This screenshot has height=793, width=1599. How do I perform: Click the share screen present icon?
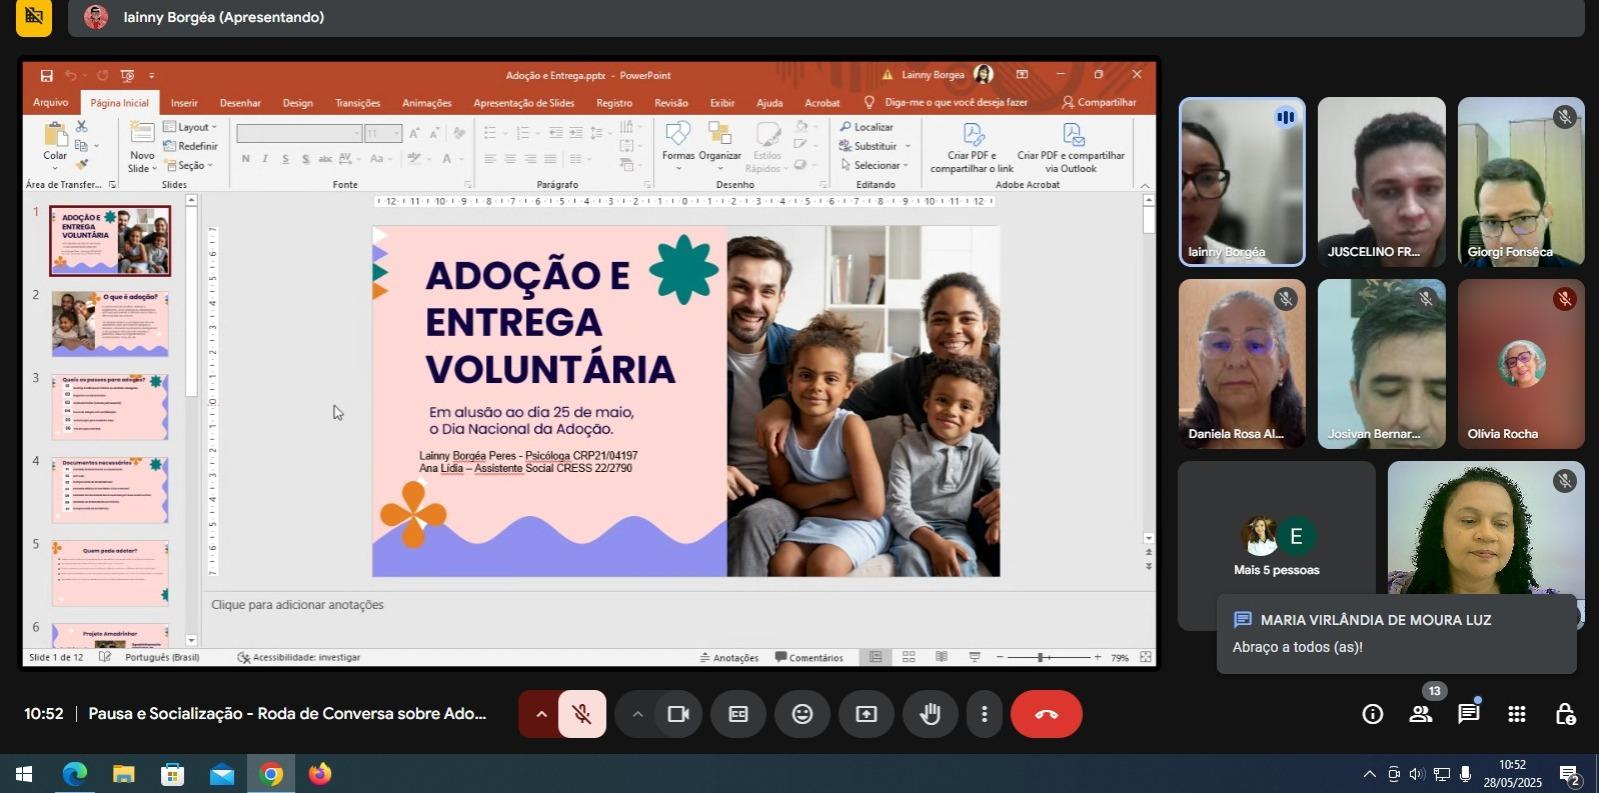[x=866, y=714]
